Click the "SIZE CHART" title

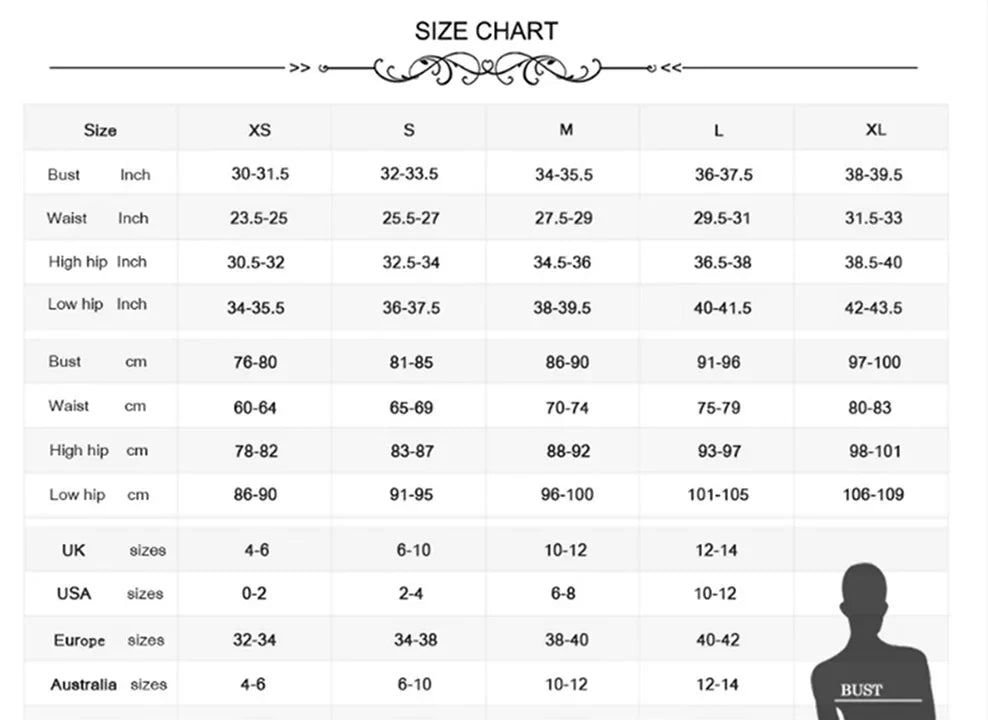click(486, 31)
